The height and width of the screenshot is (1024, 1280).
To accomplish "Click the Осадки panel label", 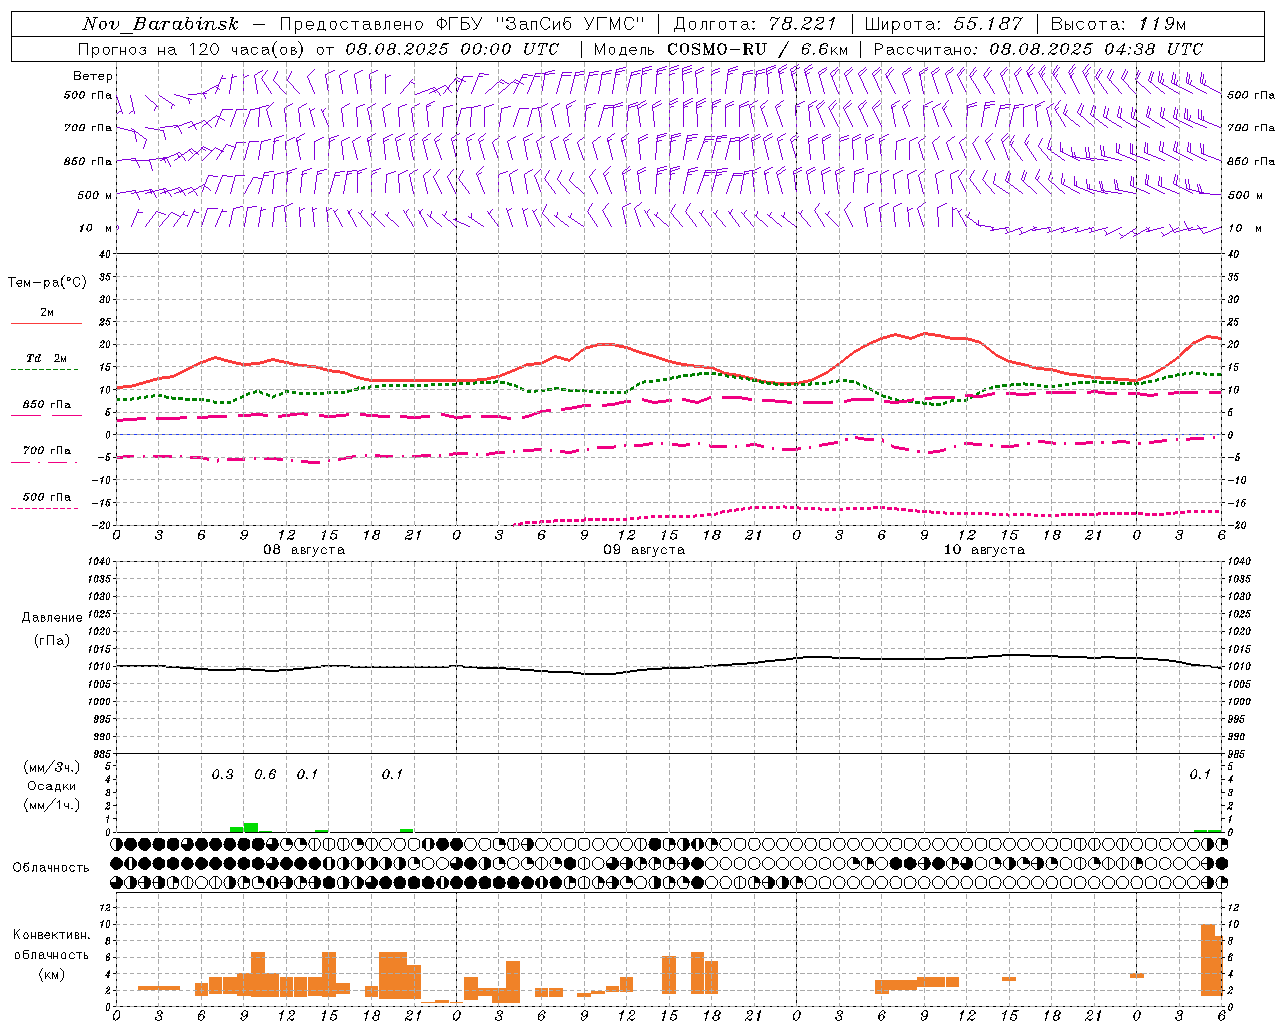I will pos(52,786).
